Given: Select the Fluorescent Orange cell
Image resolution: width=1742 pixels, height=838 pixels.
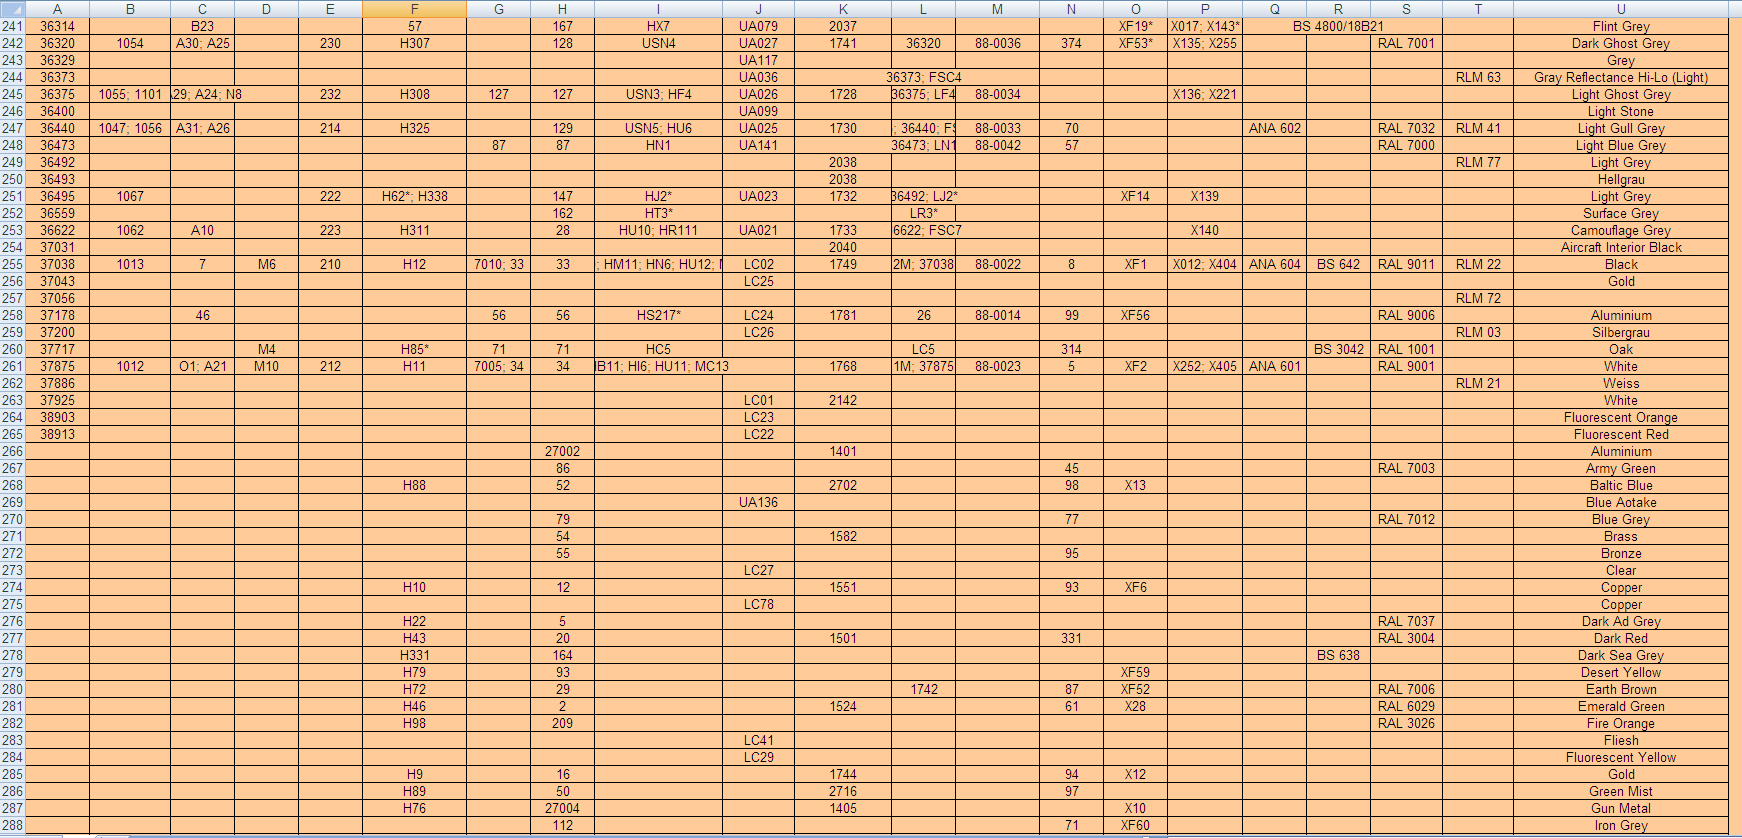Looking at the screenshot, I should click(x=1620, y=418).
